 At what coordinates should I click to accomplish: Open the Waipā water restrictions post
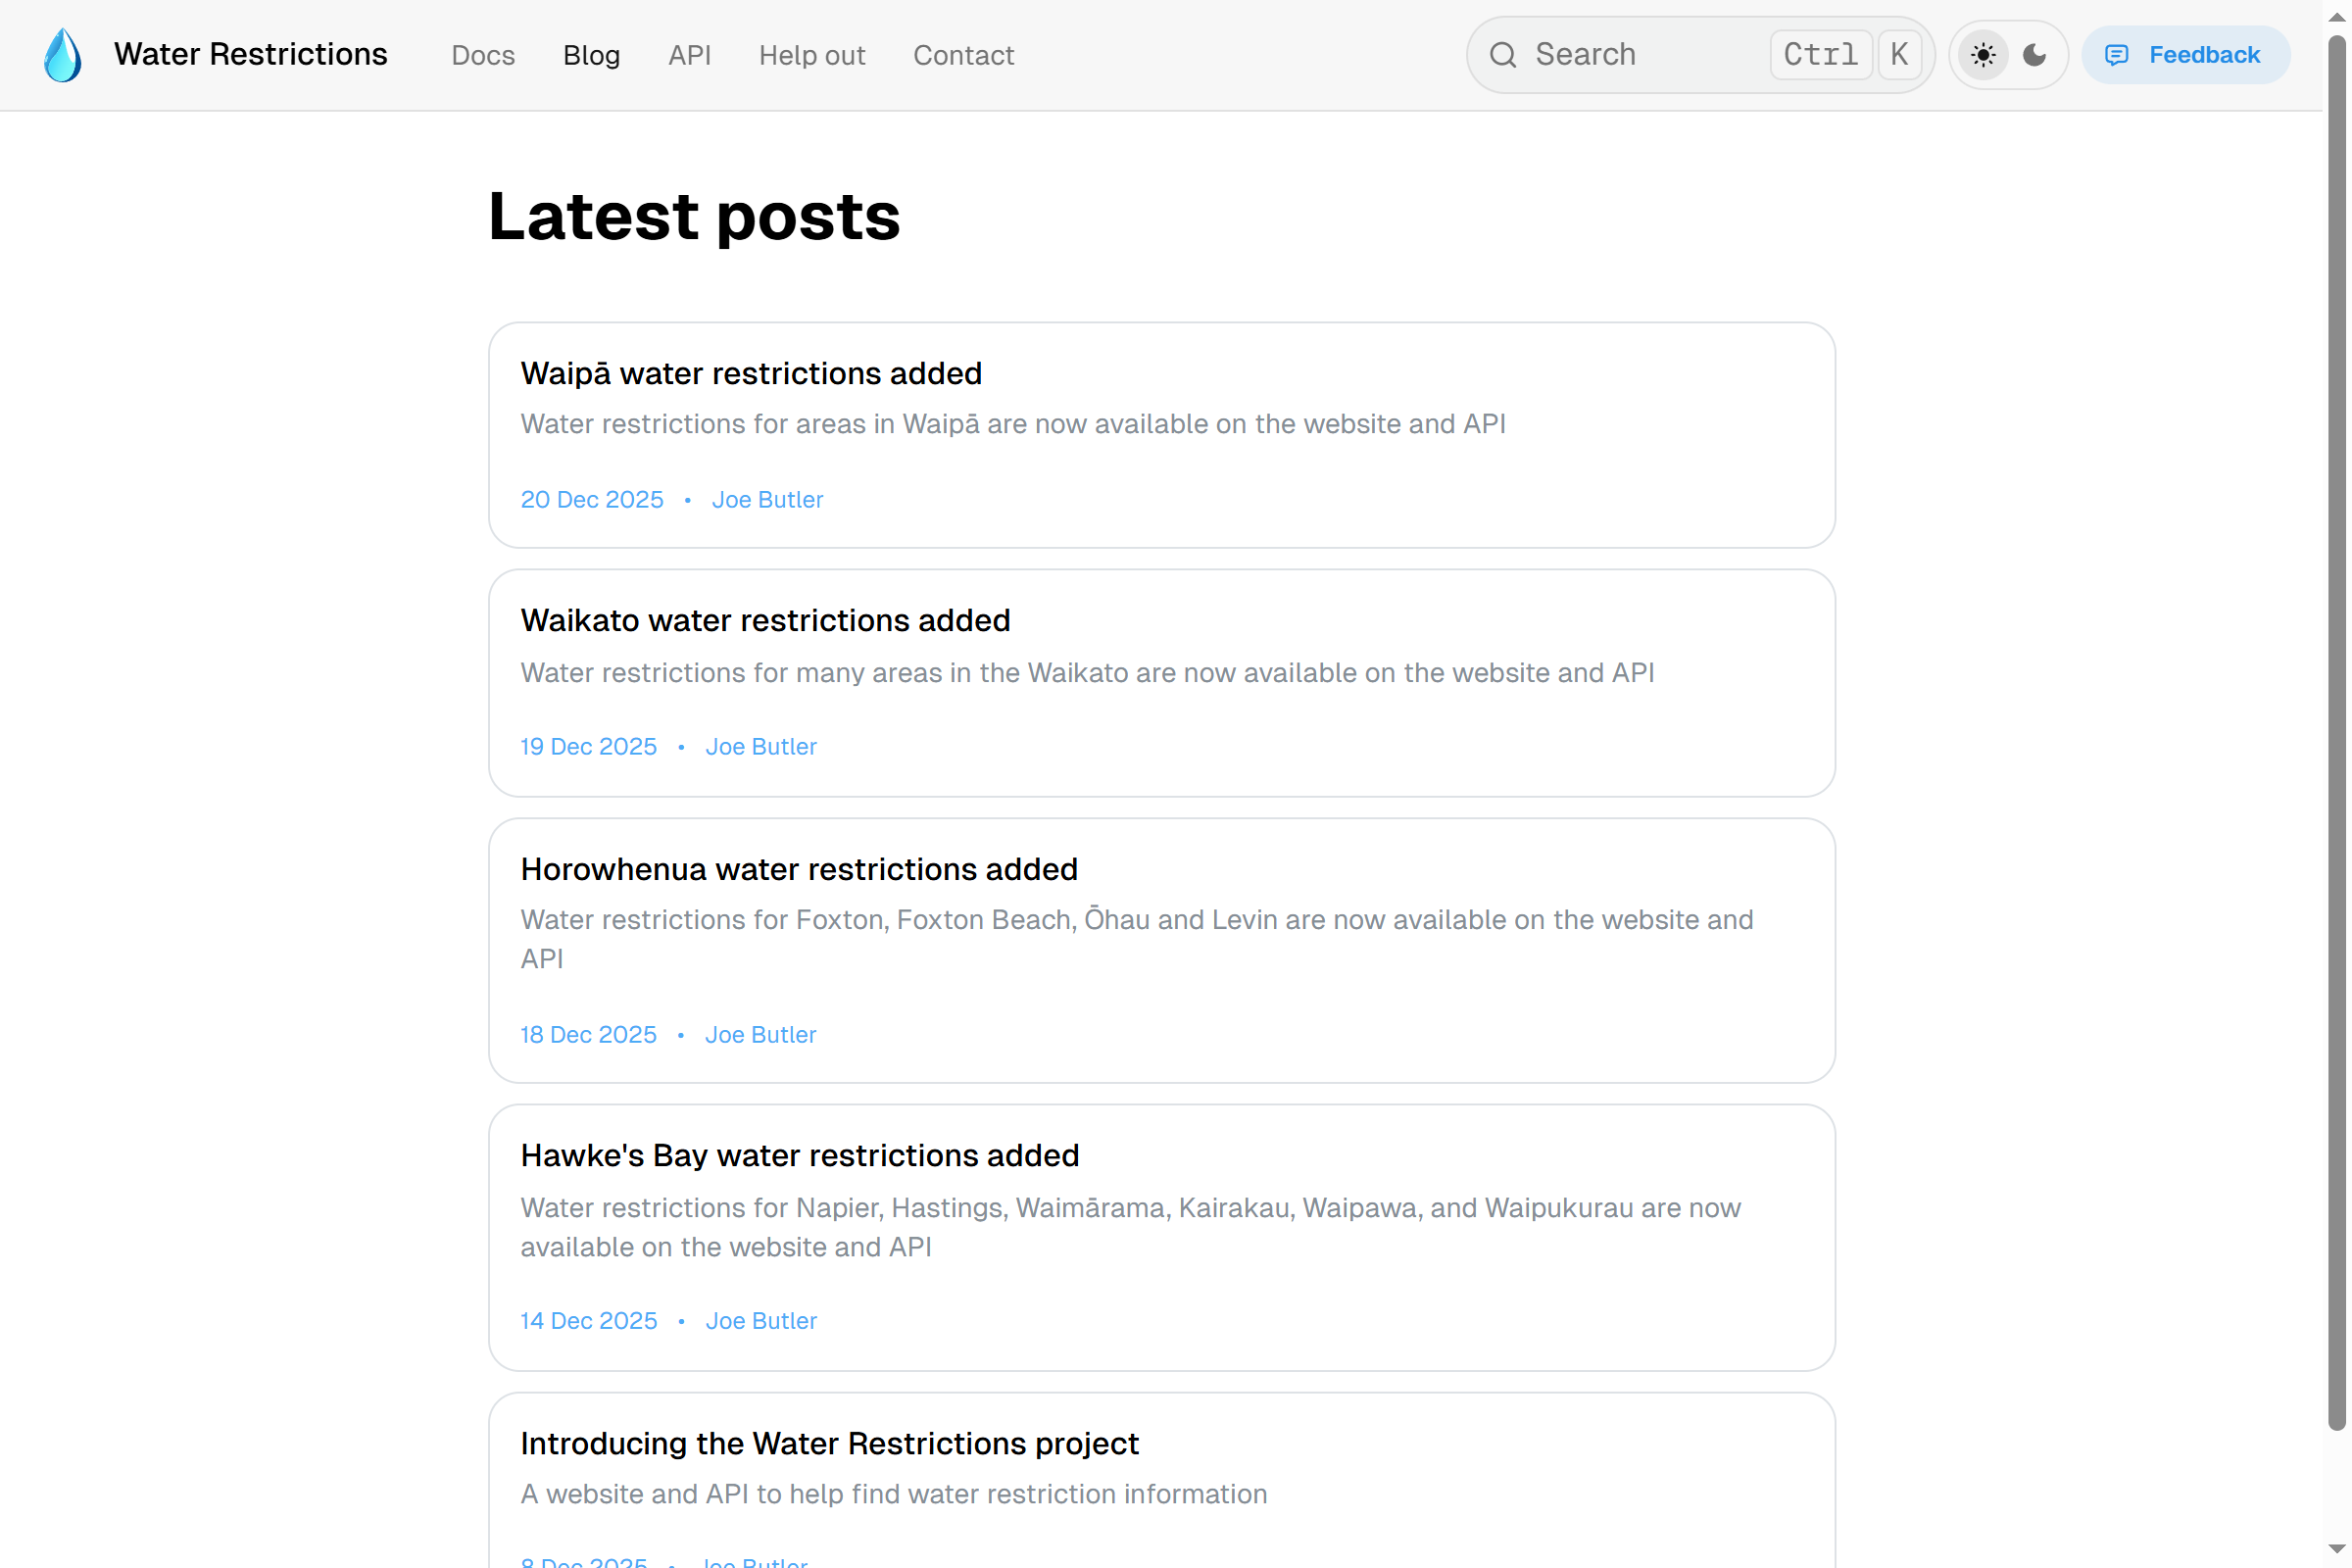point(750,373)
